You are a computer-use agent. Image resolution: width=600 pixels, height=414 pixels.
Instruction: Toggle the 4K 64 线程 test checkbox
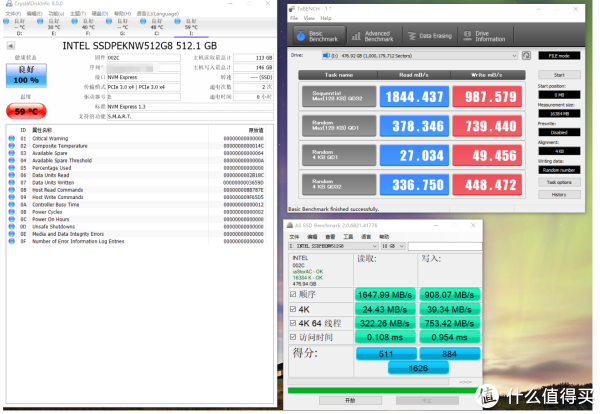[x=293, y=323]
